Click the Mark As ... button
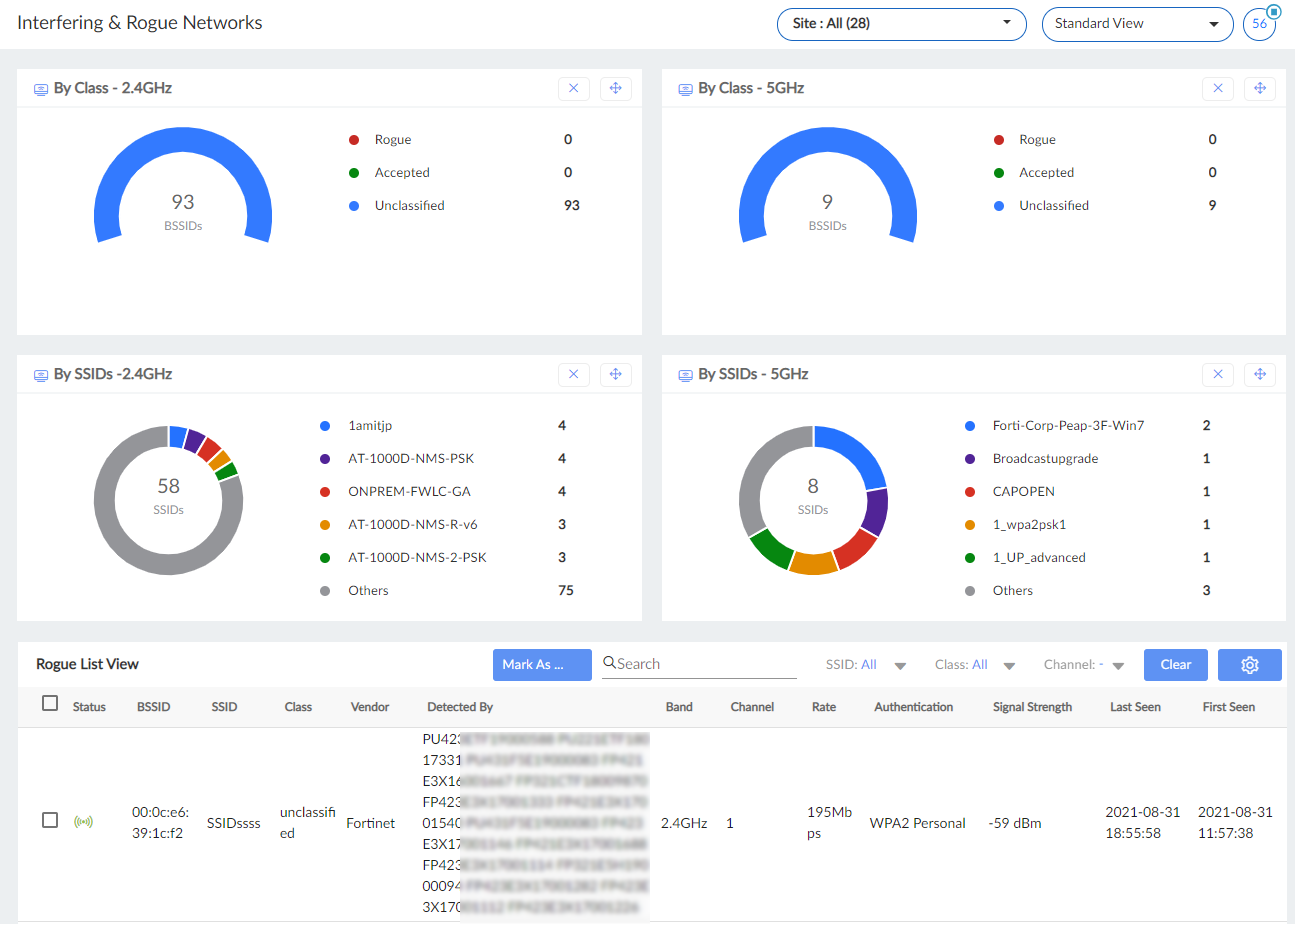This screenshot has width=1297, height=940. pyautogui.click(x=542, y=664)
